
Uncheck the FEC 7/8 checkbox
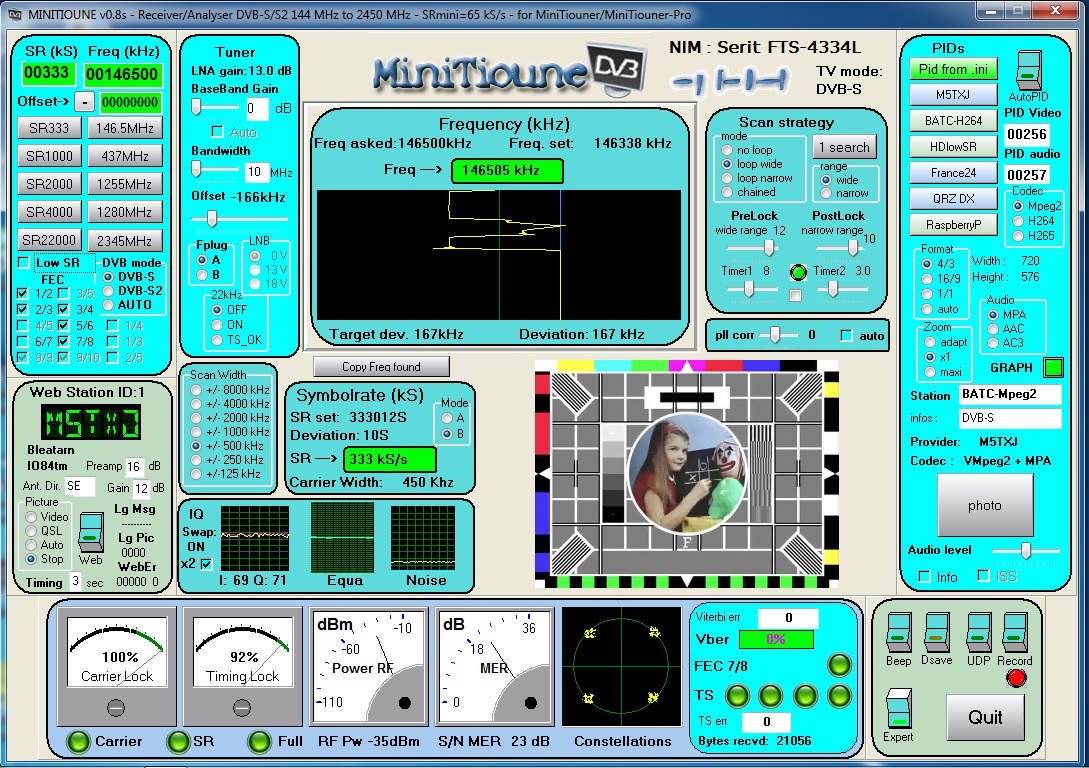pos(64,342)
